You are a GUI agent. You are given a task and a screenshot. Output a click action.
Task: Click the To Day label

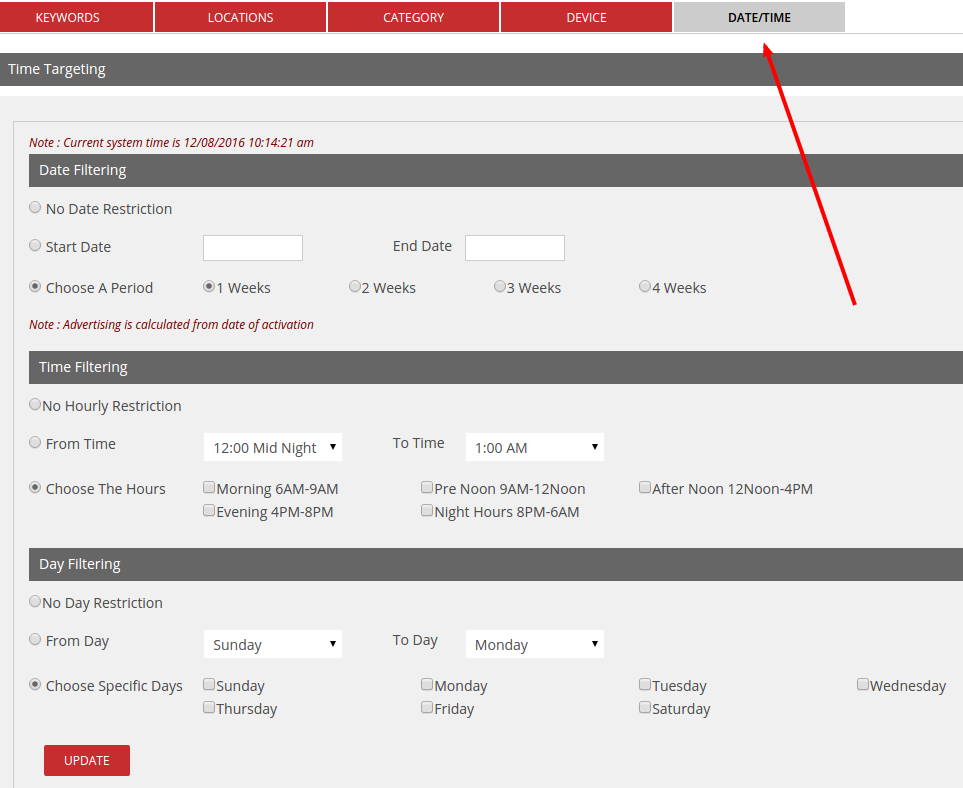tap(415, 641)
